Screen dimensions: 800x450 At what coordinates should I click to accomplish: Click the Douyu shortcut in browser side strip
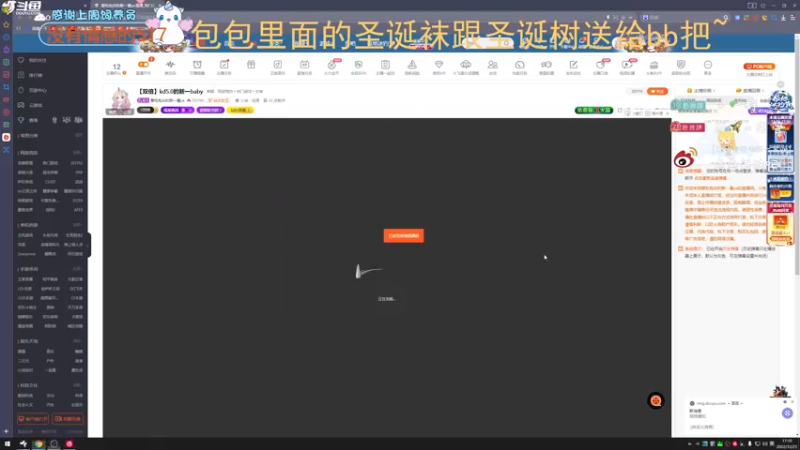[6, 137]
